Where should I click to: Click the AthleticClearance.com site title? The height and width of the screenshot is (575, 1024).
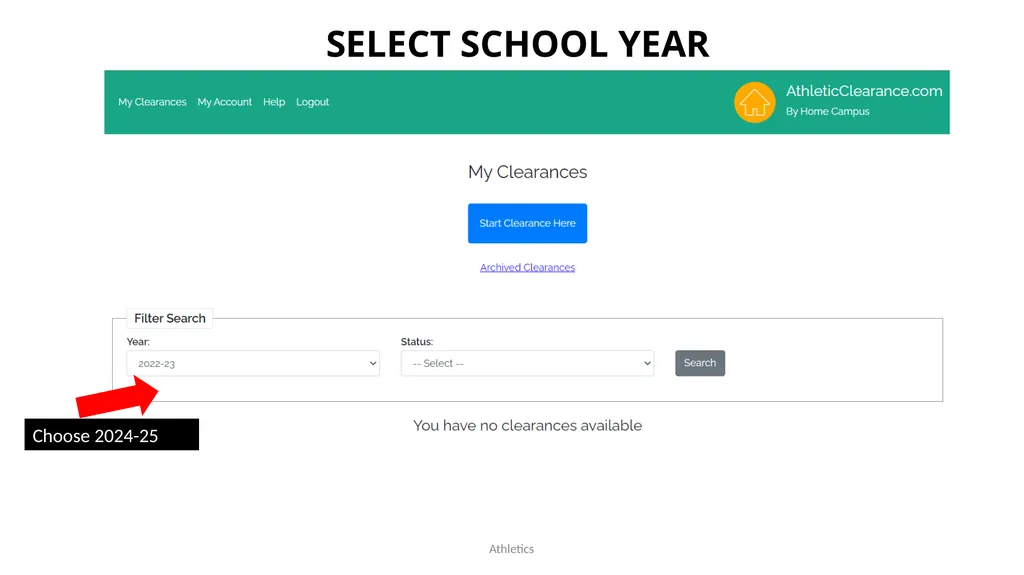pos(863,91)
